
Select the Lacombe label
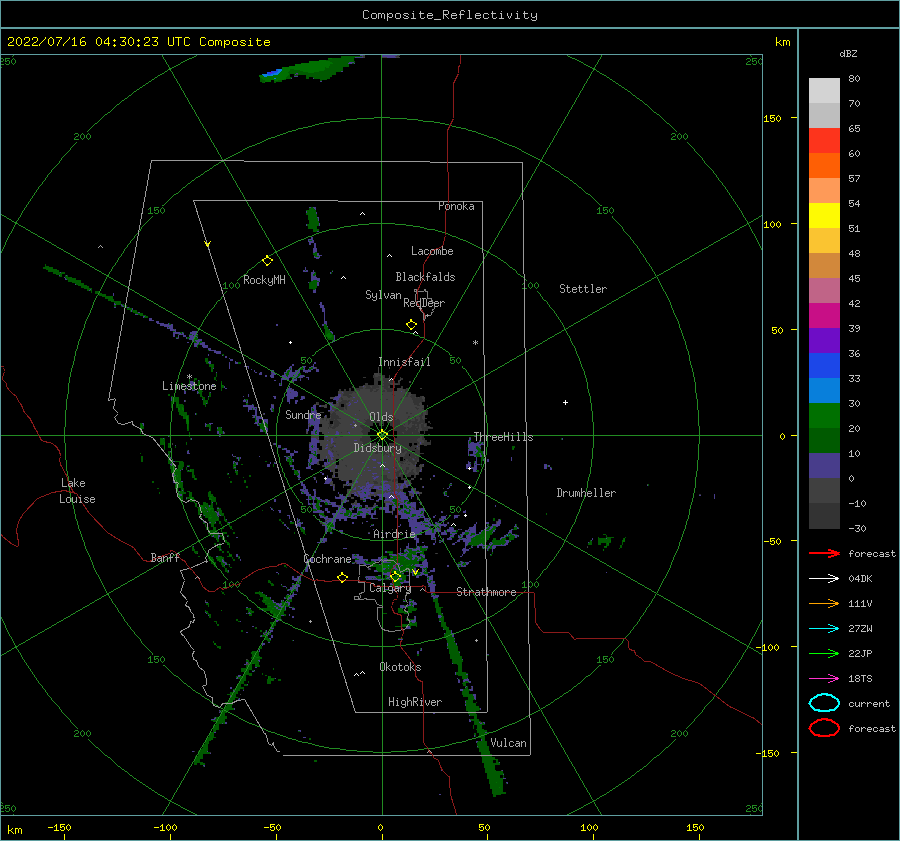coord(432,251)
